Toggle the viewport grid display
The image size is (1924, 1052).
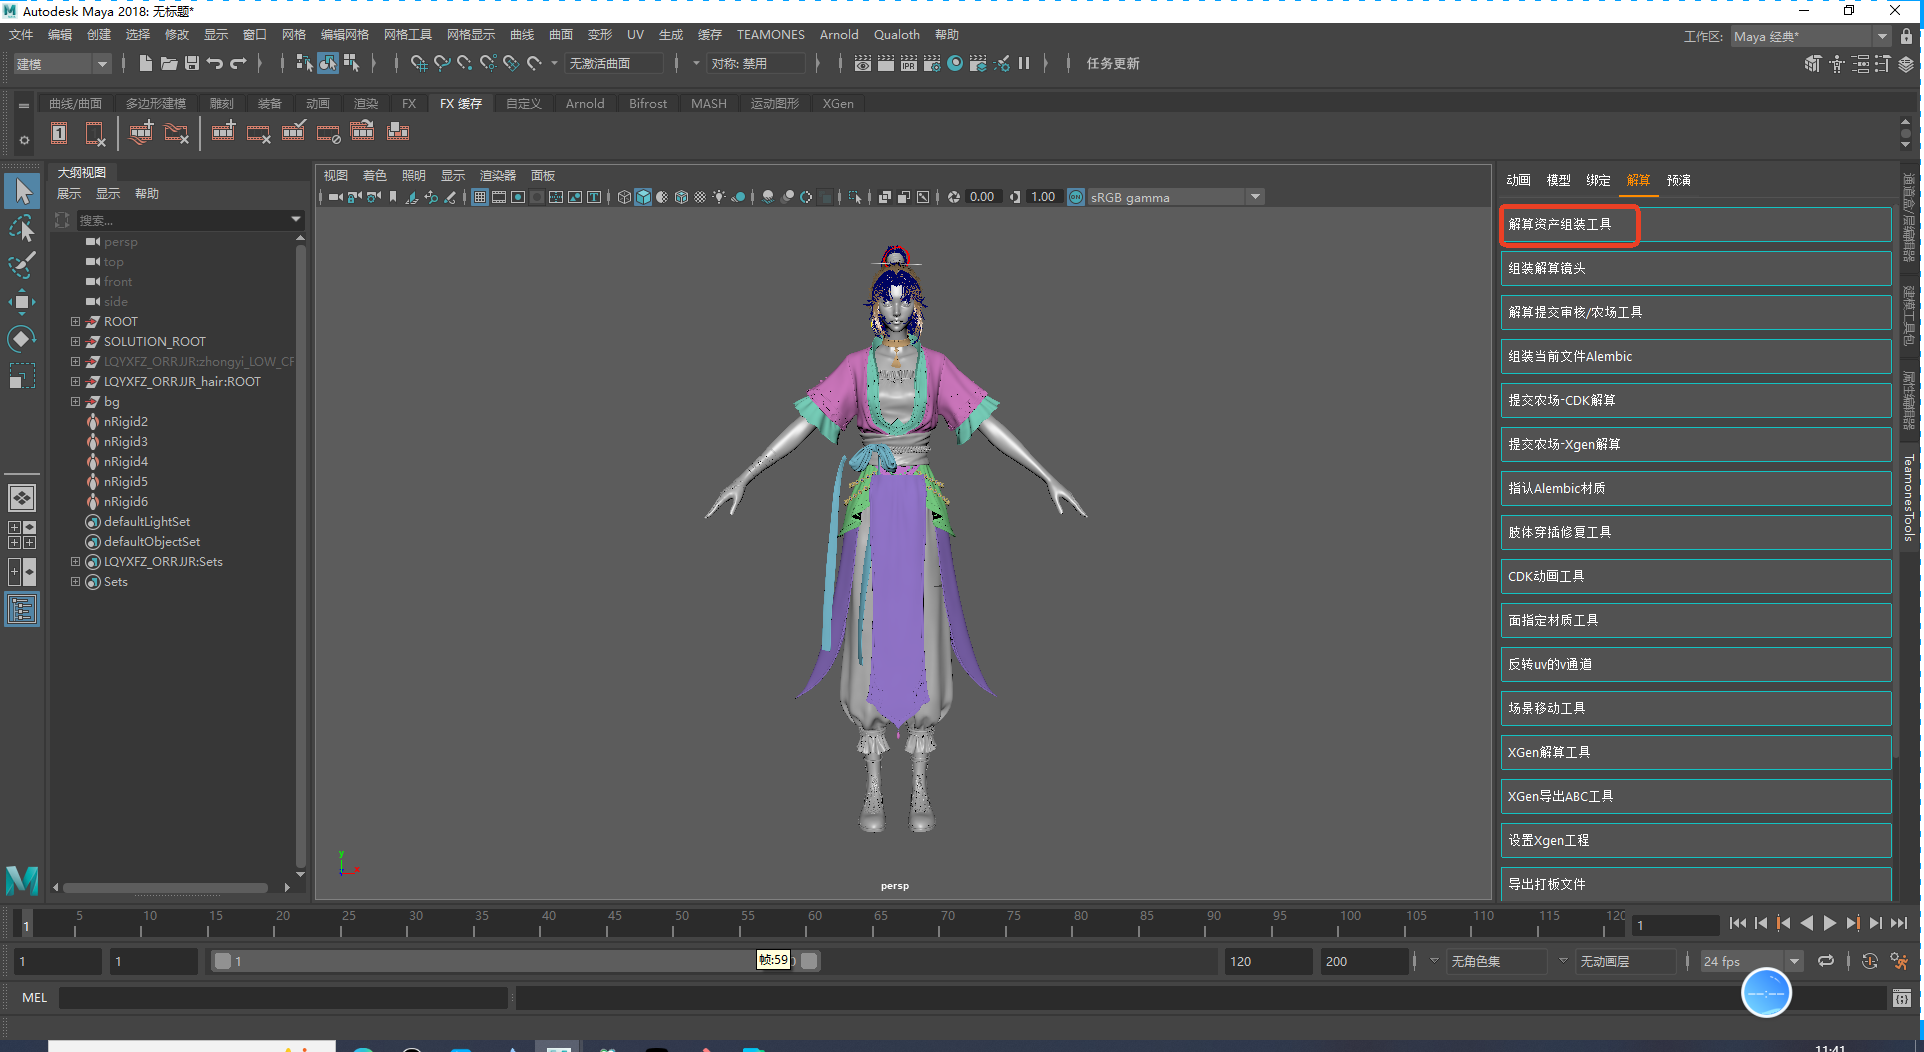pos(480,197)
